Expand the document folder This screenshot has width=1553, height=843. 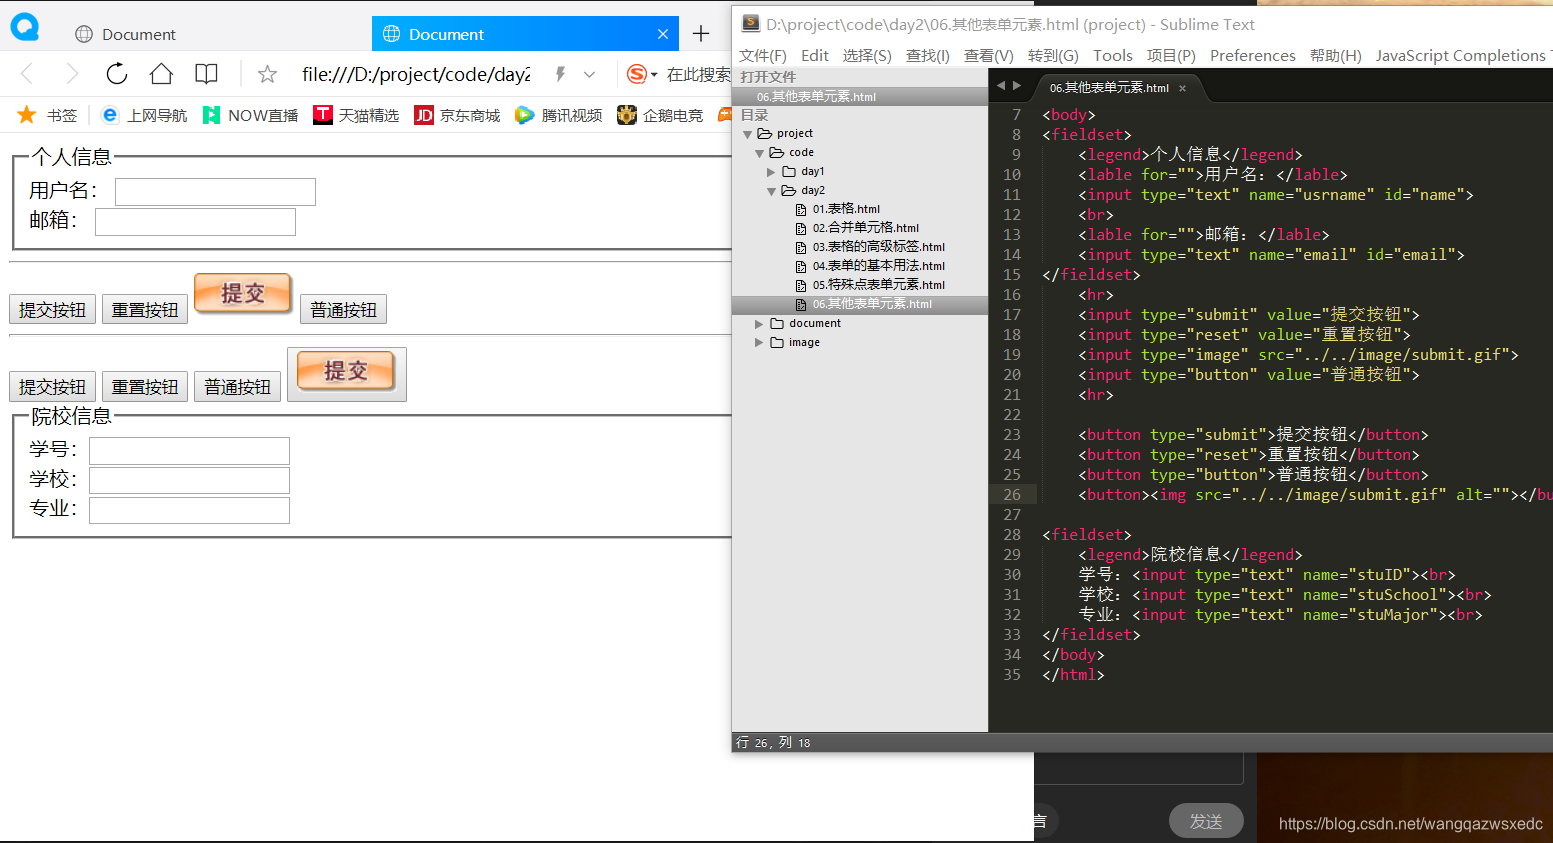[x=759, y=324]
